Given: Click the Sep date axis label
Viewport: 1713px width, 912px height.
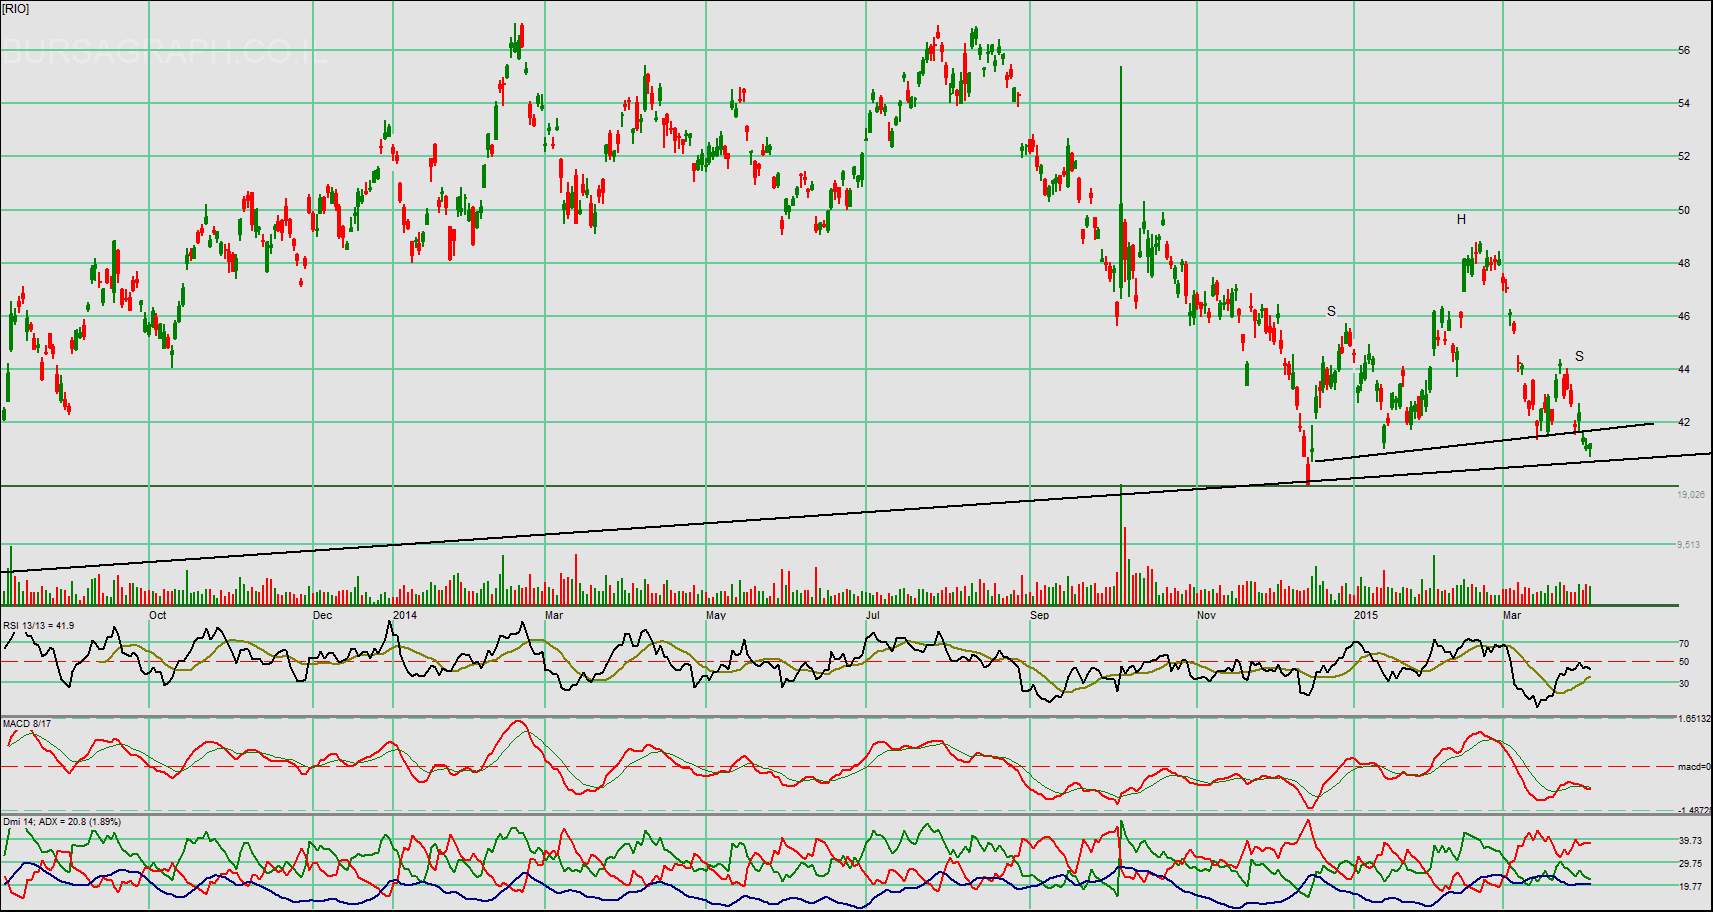Looking at the screenshot, I should 1040,615.
